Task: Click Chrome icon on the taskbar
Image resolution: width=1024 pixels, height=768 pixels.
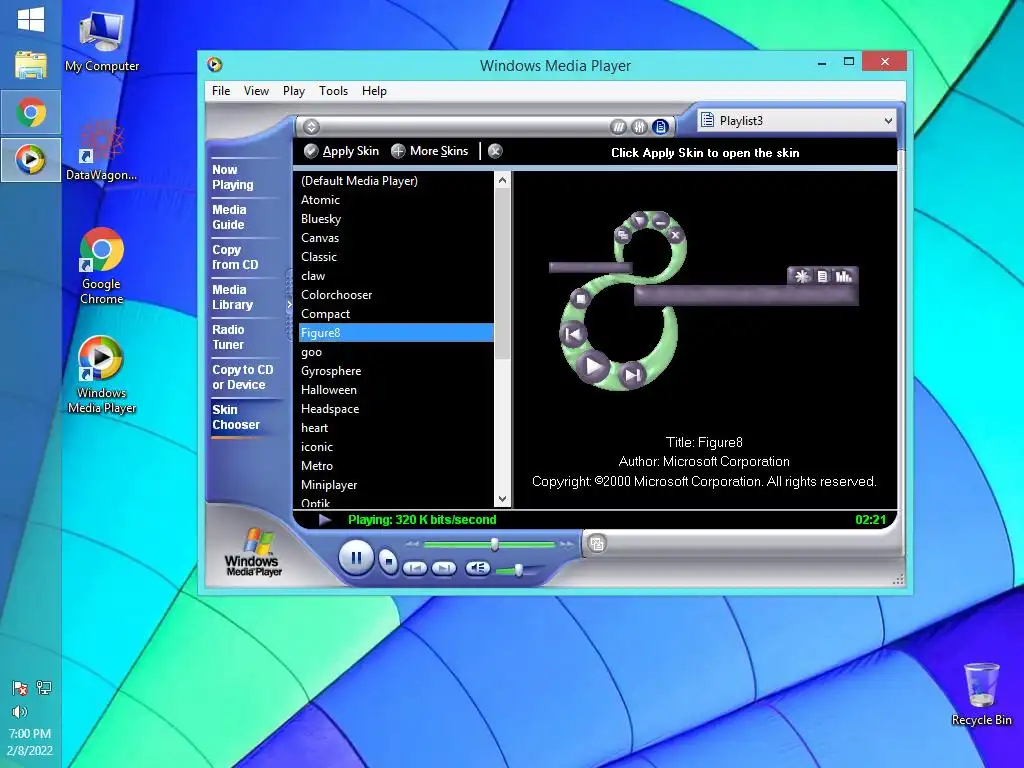Action: pyautogui.click(x=31, y=112)
